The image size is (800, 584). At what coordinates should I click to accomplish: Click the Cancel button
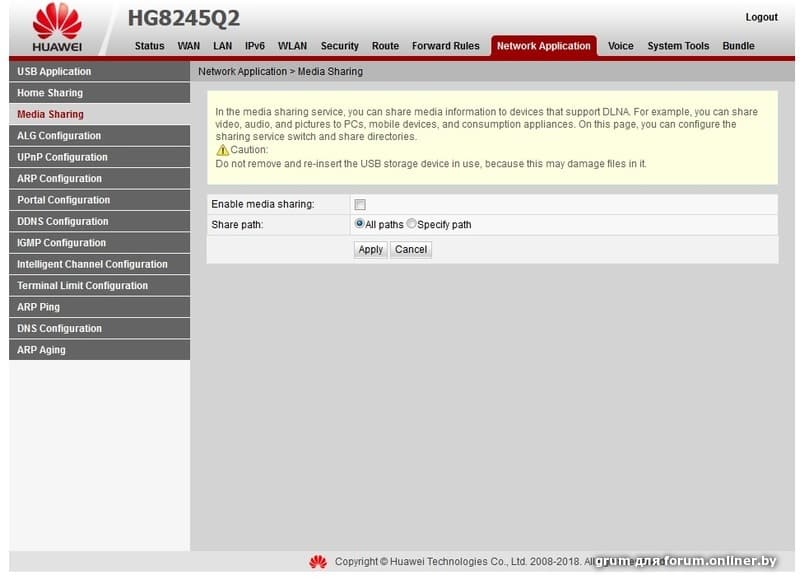pos(410,250)
